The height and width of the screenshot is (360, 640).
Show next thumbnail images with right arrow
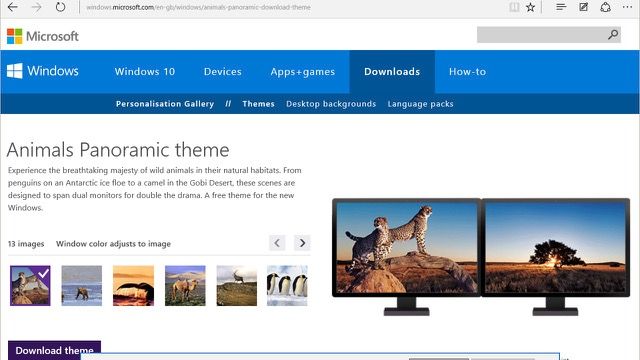[x=302, y=243]
